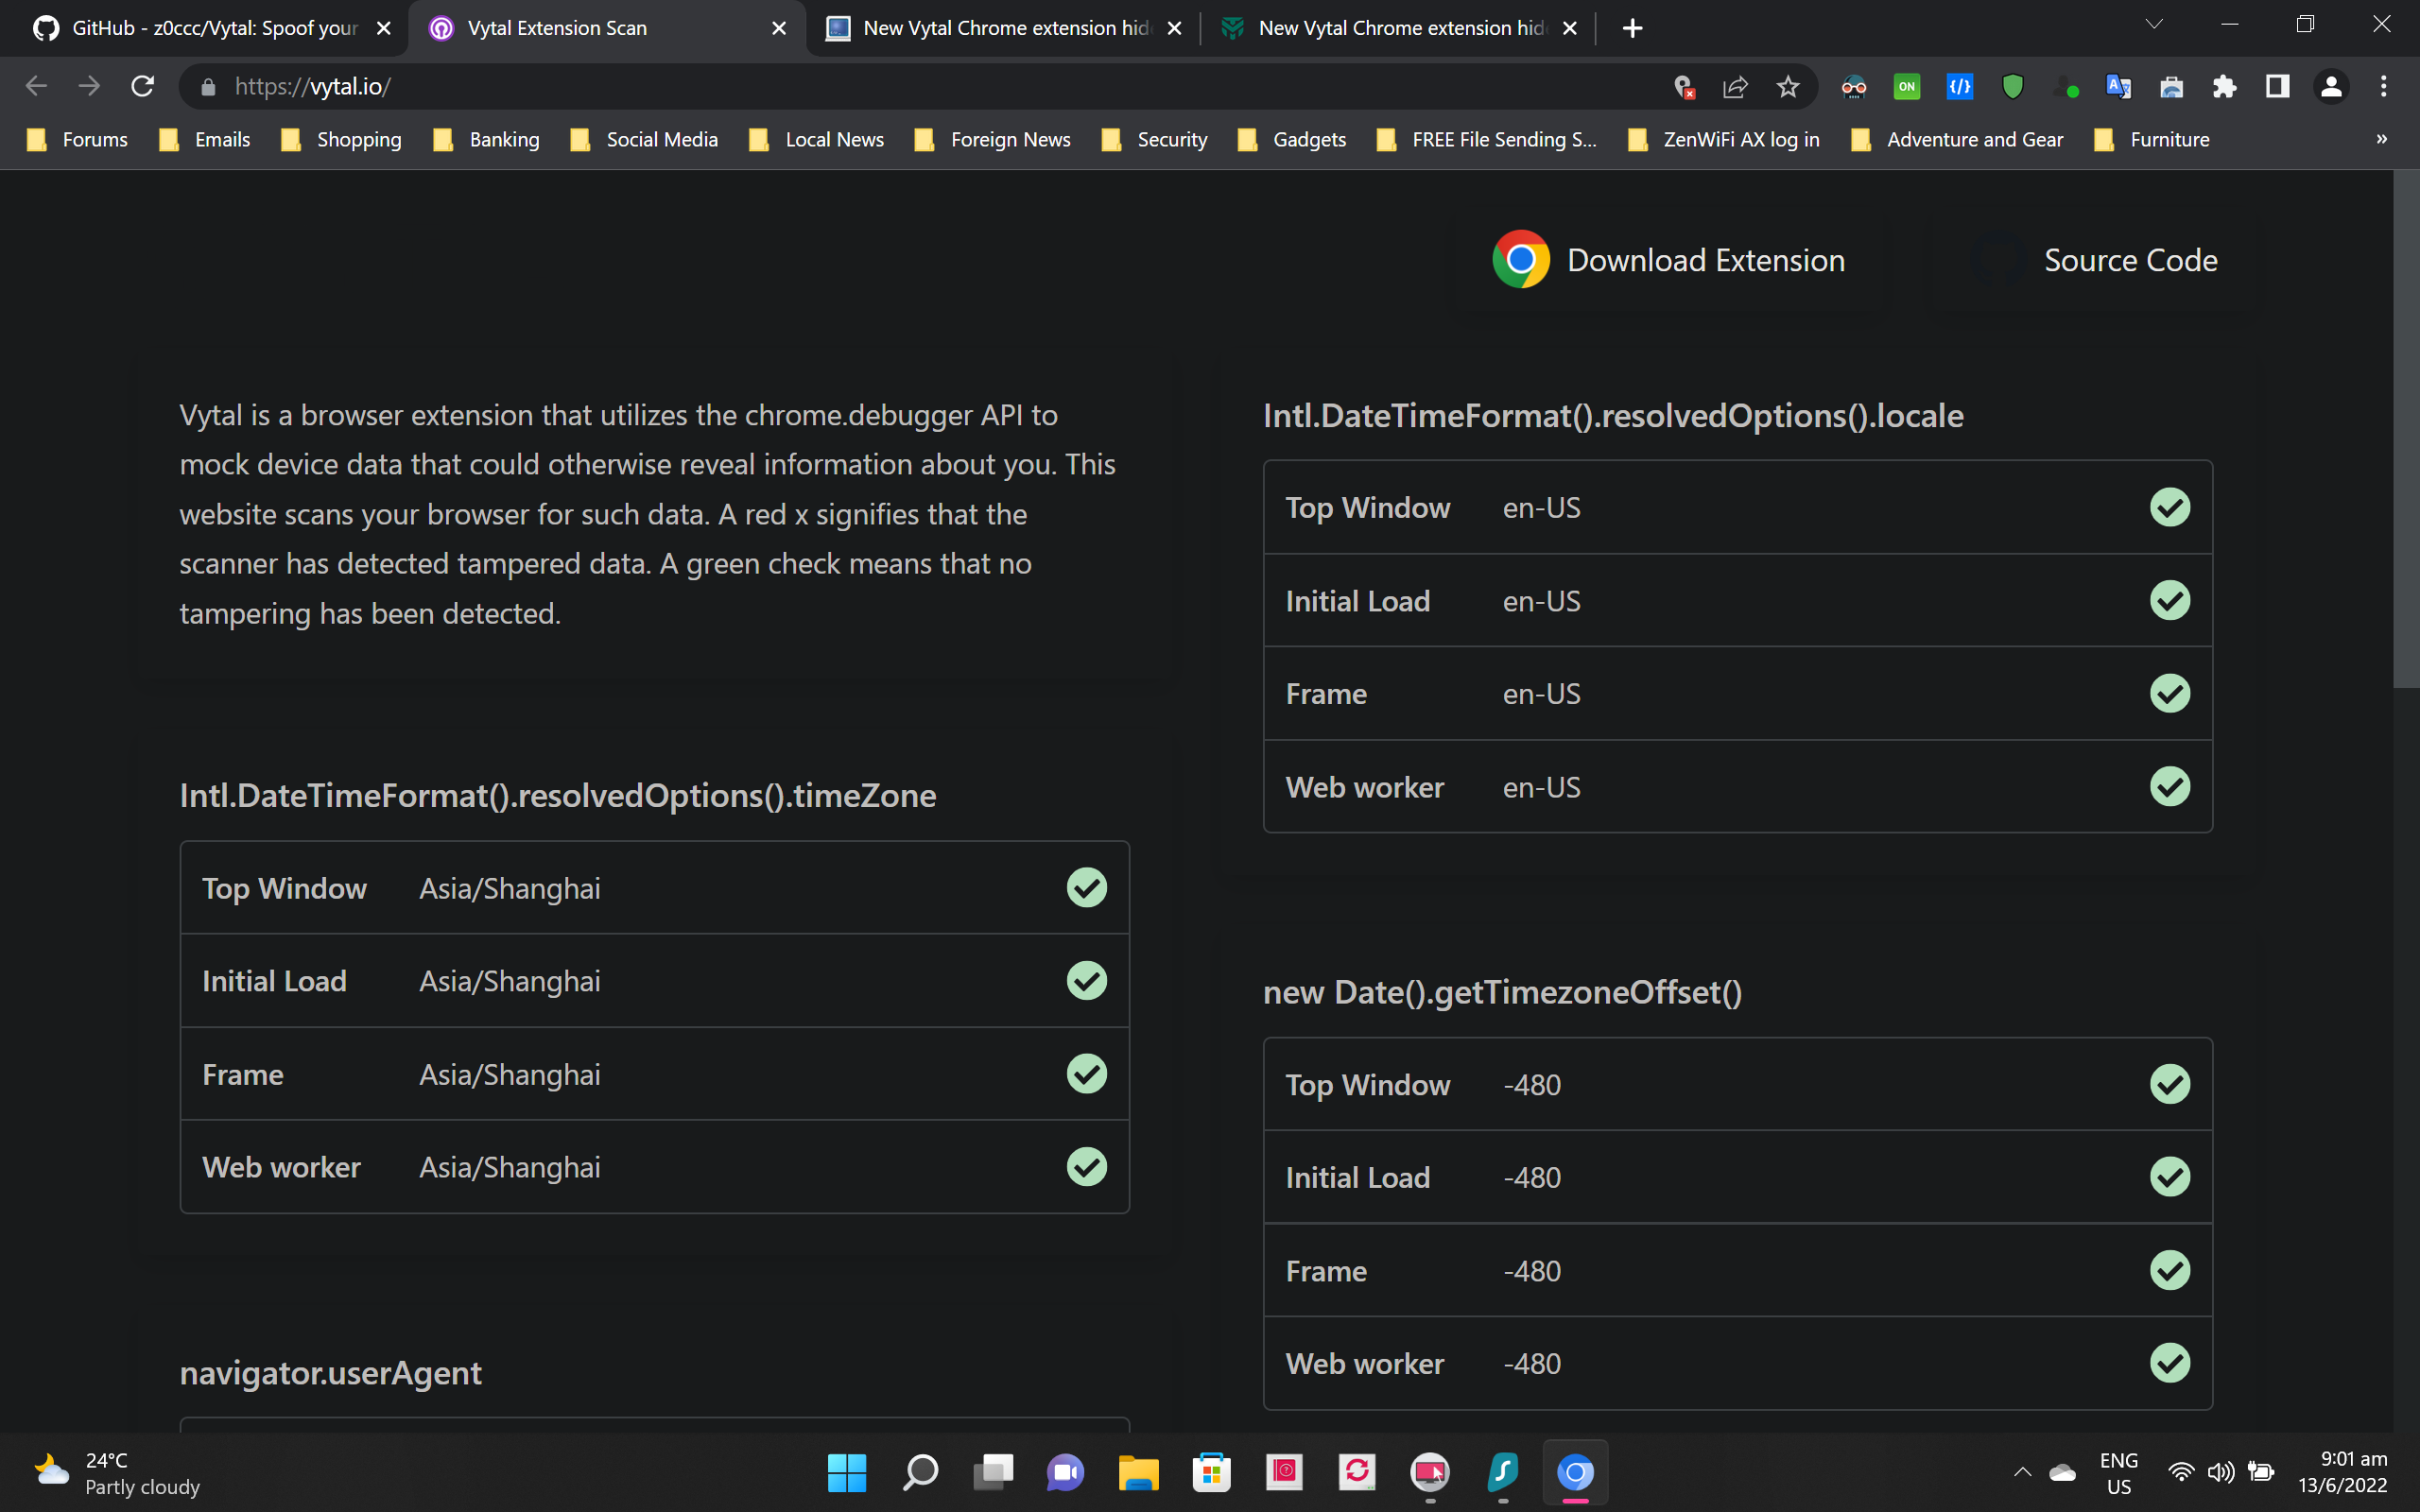Open the Google Translate extension icon
The height and width of the screenshot is (1512, 2420).
(2118, 87)
